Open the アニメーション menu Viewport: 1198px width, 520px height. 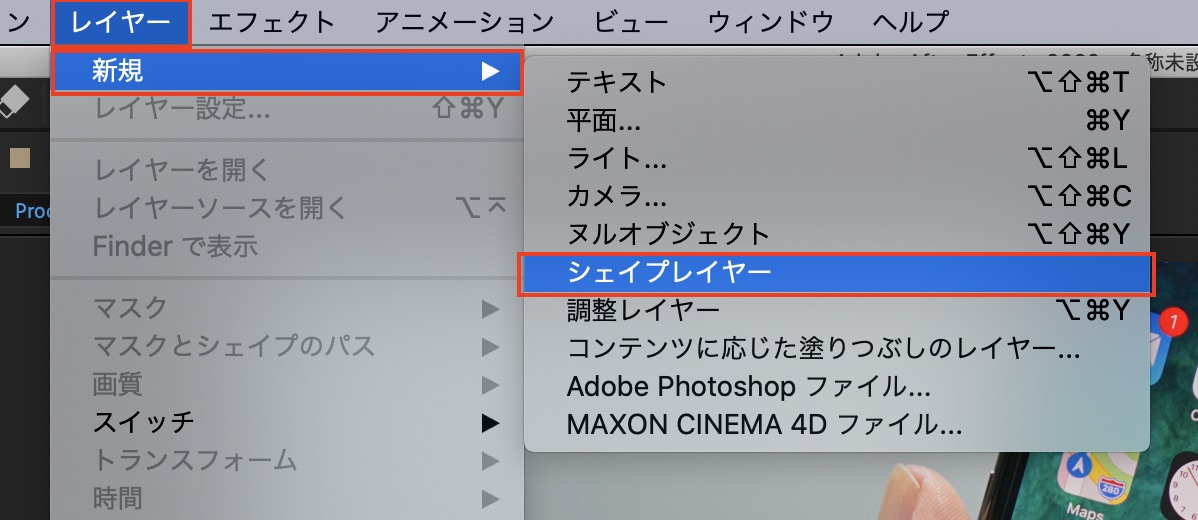click(464, 22)
